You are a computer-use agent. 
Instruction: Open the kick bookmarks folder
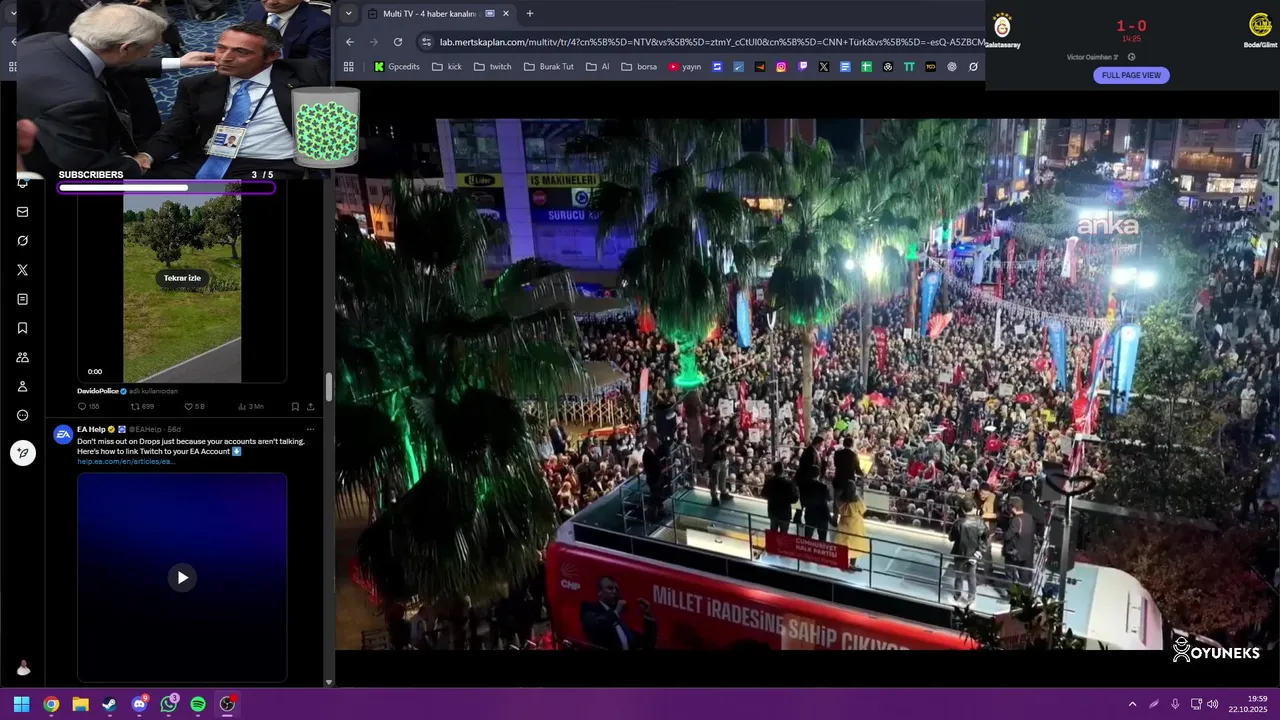click(x=446, y=67)
